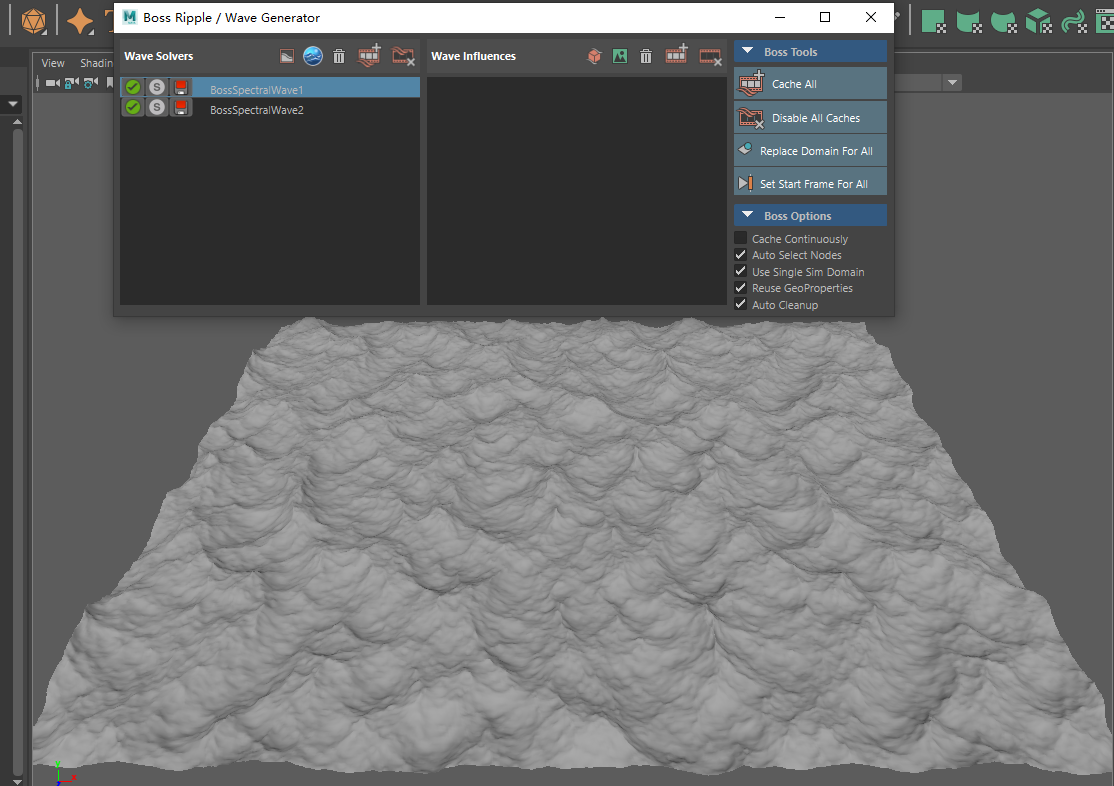This screenshot has width=1114, height=786.
Task: Select the BossSpectralWave2 solver row
Action: click(x=270, y=107)
